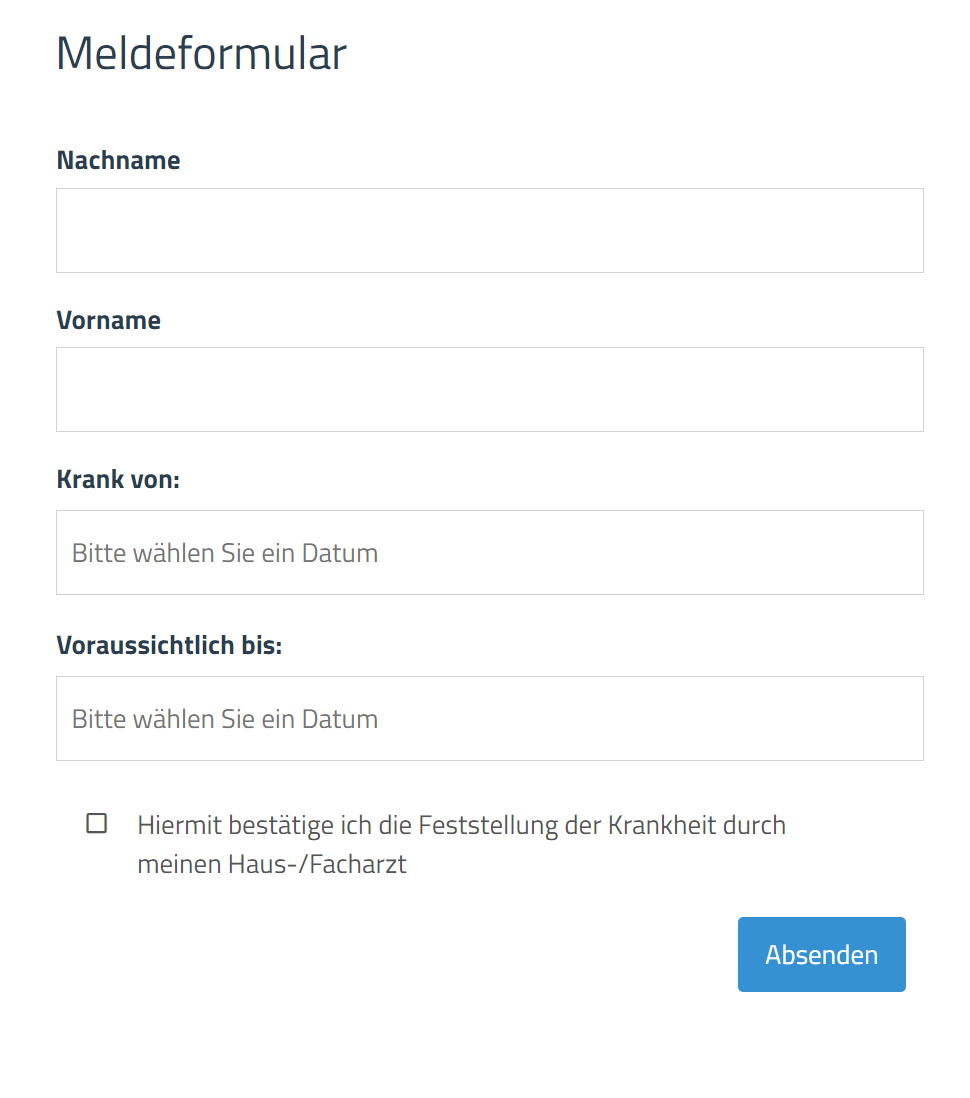Click the Nachname text input field
This screenshot has height=1098, width=970.
click(x=490, y=230)
